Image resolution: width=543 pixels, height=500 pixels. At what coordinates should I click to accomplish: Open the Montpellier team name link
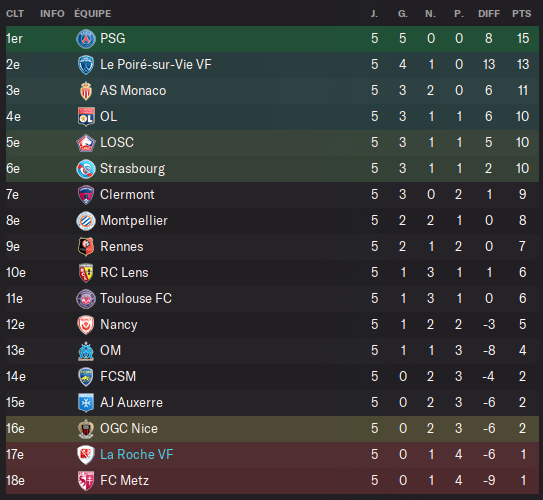coord(134,221)
